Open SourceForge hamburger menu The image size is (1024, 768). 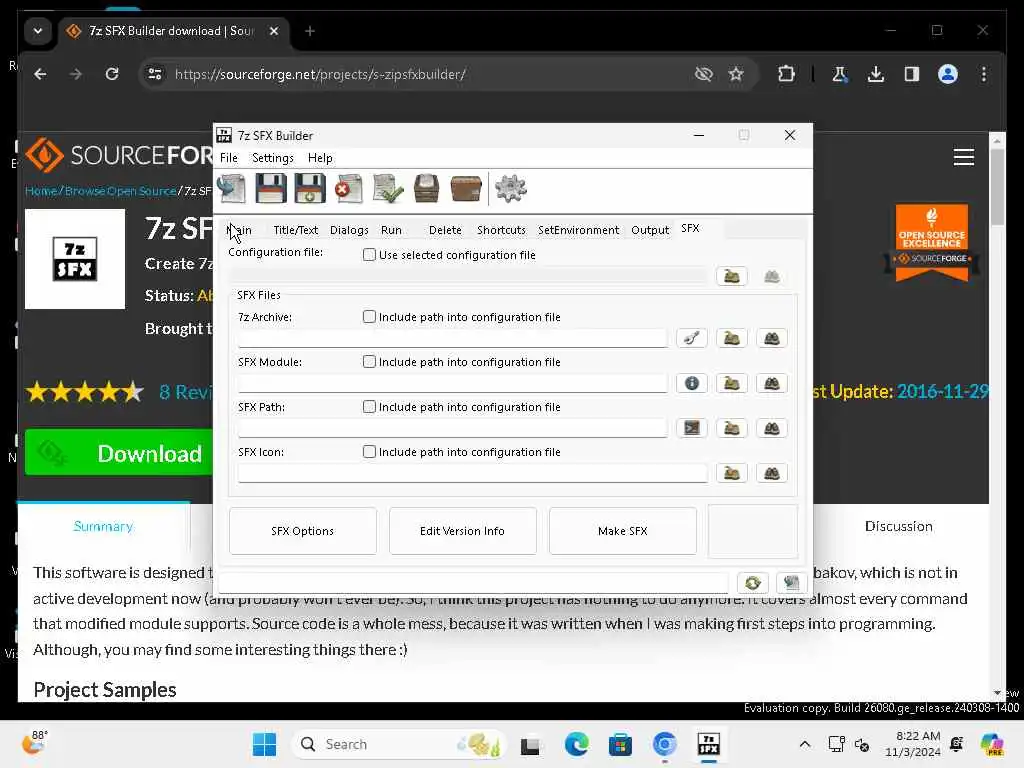point(963,157)
